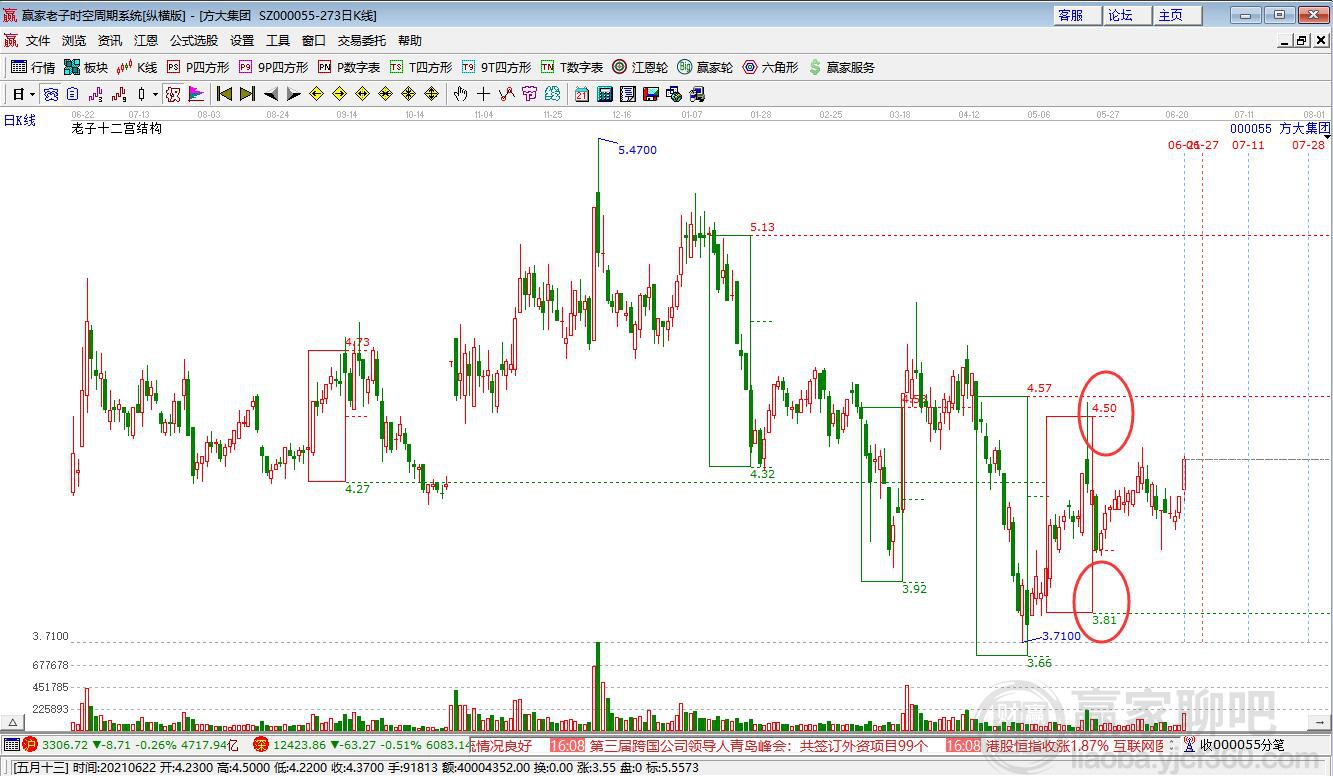Open the 板块 sector view
The width and height of the screenshot is (1333, 776).
86,67
